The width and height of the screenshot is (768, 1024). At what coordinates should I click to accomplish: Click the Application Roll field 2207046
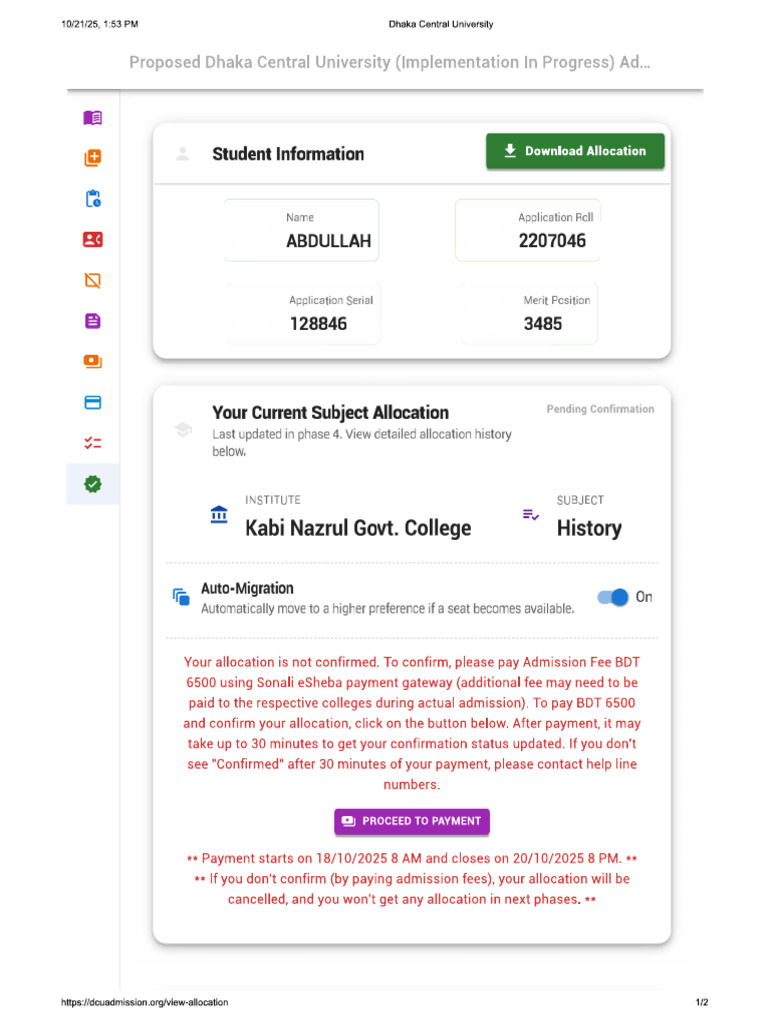tap(528, 230)
